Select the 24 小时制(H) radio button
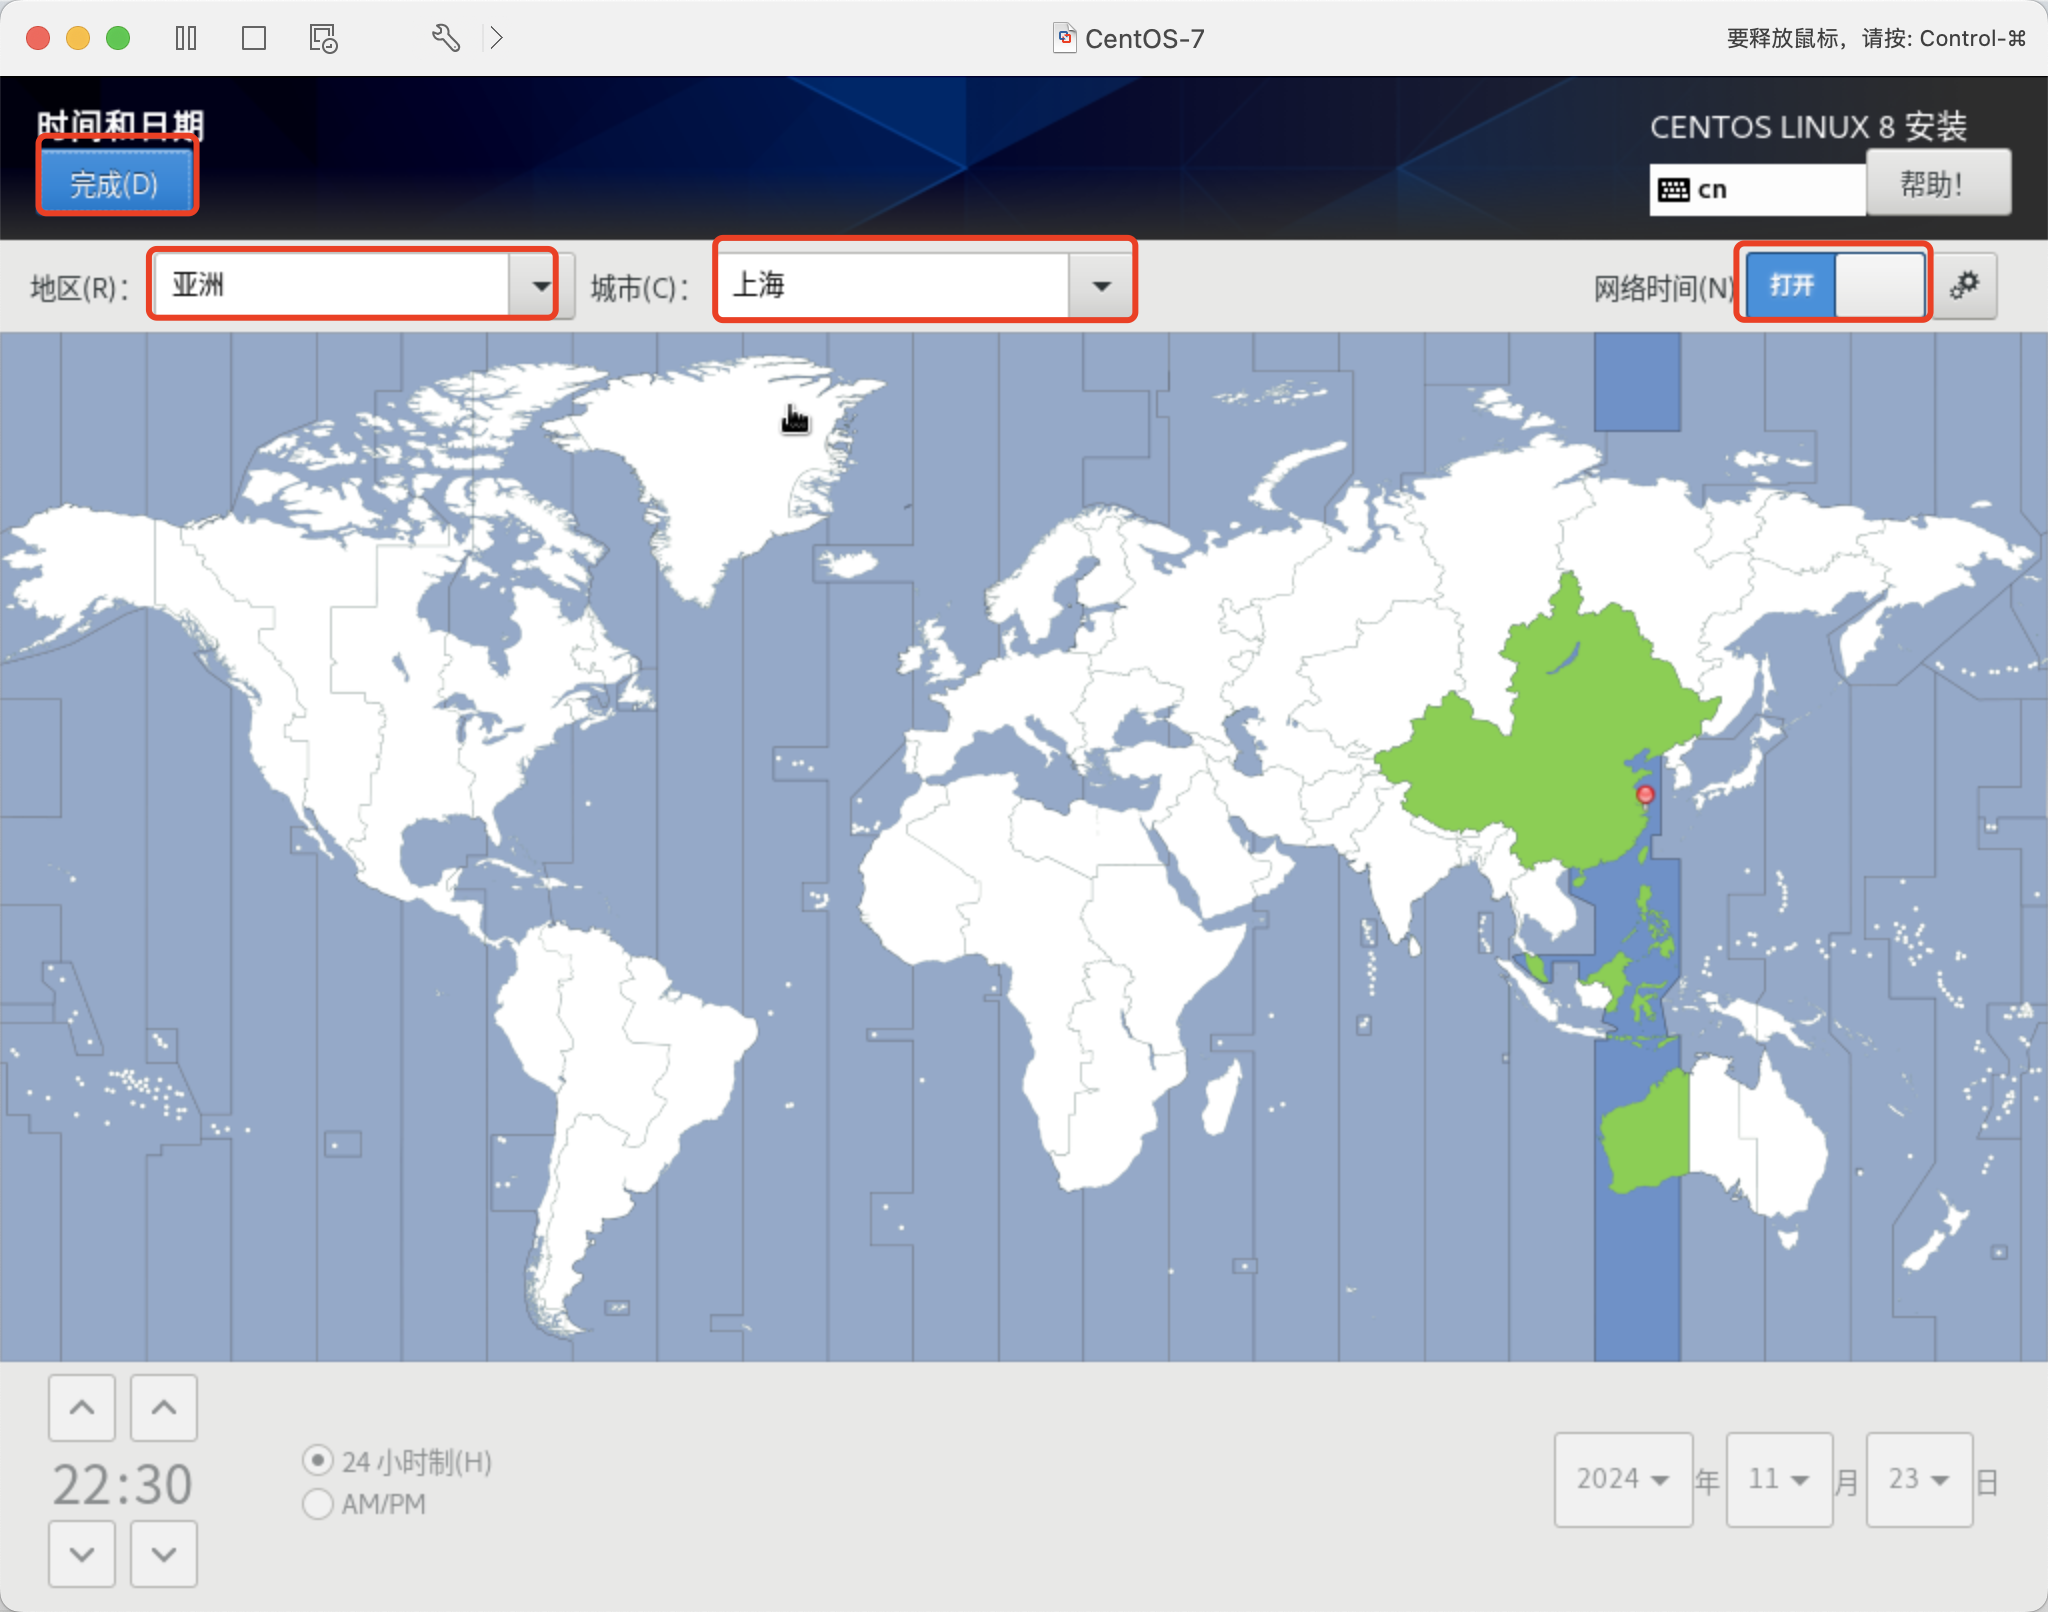This screenshot has width=2048, height=1612. (318, 1461)
